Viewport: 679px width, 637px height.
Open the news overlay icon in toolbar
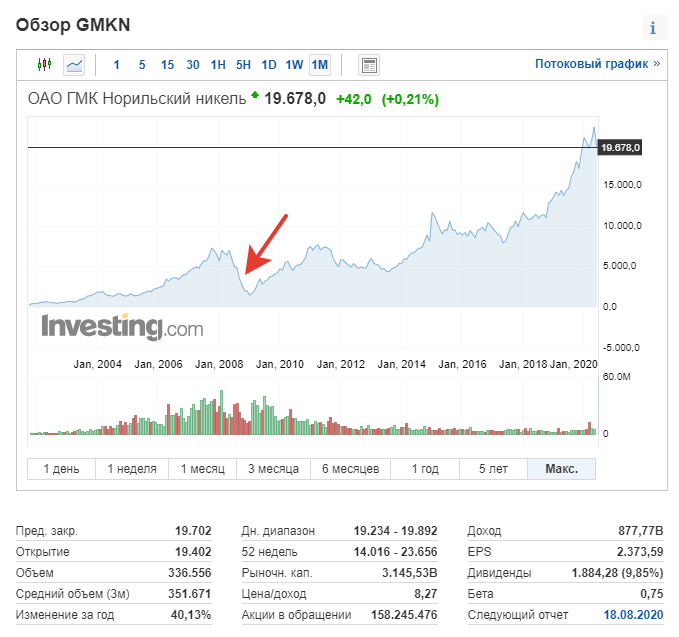pos(369,65)
